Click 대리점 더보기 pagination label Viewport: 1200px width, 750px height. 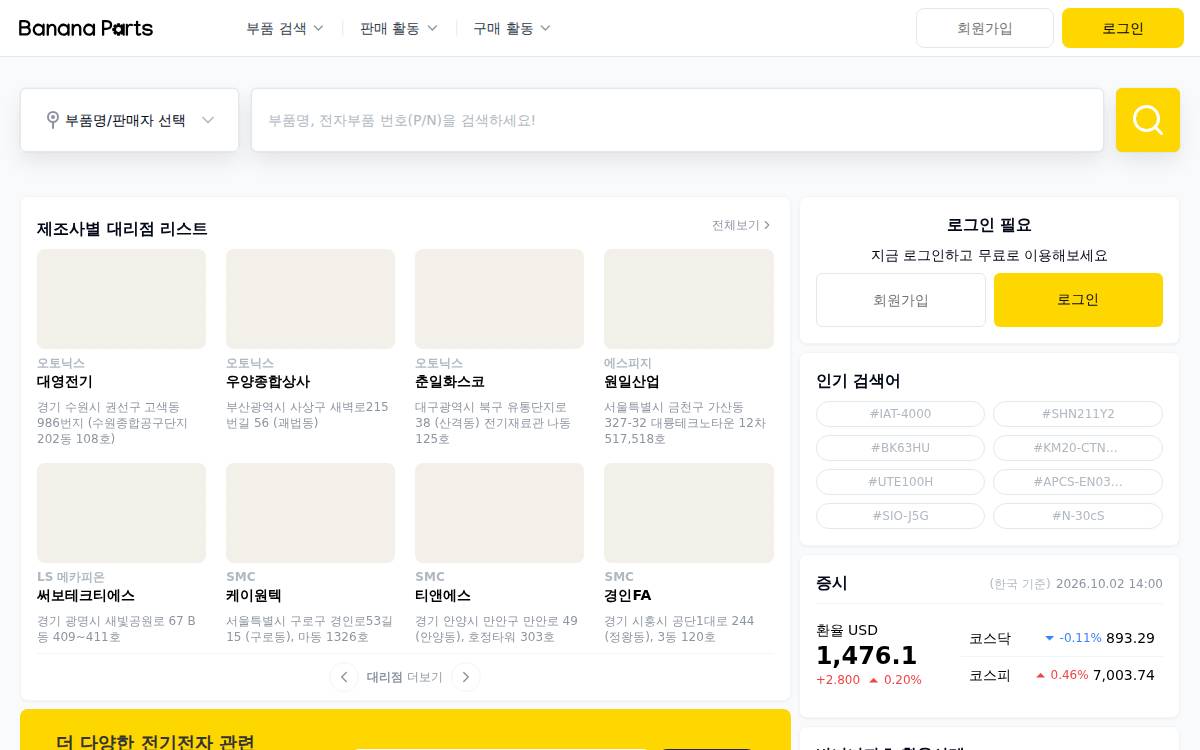(405, 677)
